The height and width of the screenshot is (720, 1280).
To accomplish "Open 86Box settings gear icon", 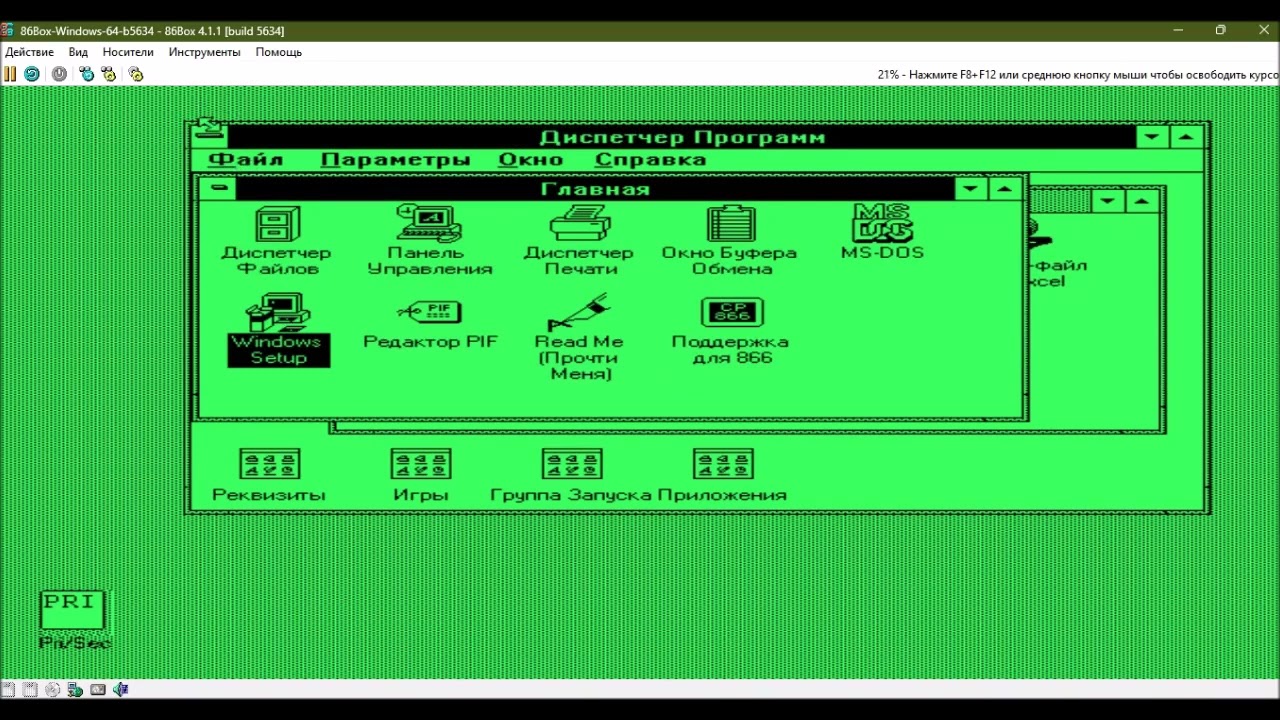I will (x=136, y=74).
